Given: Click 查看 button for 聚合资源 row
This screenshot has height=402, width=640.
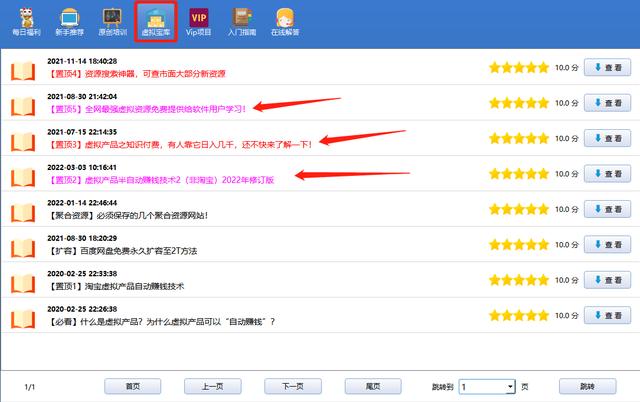Looking at the screenshot, I should [x=607, y=209].
